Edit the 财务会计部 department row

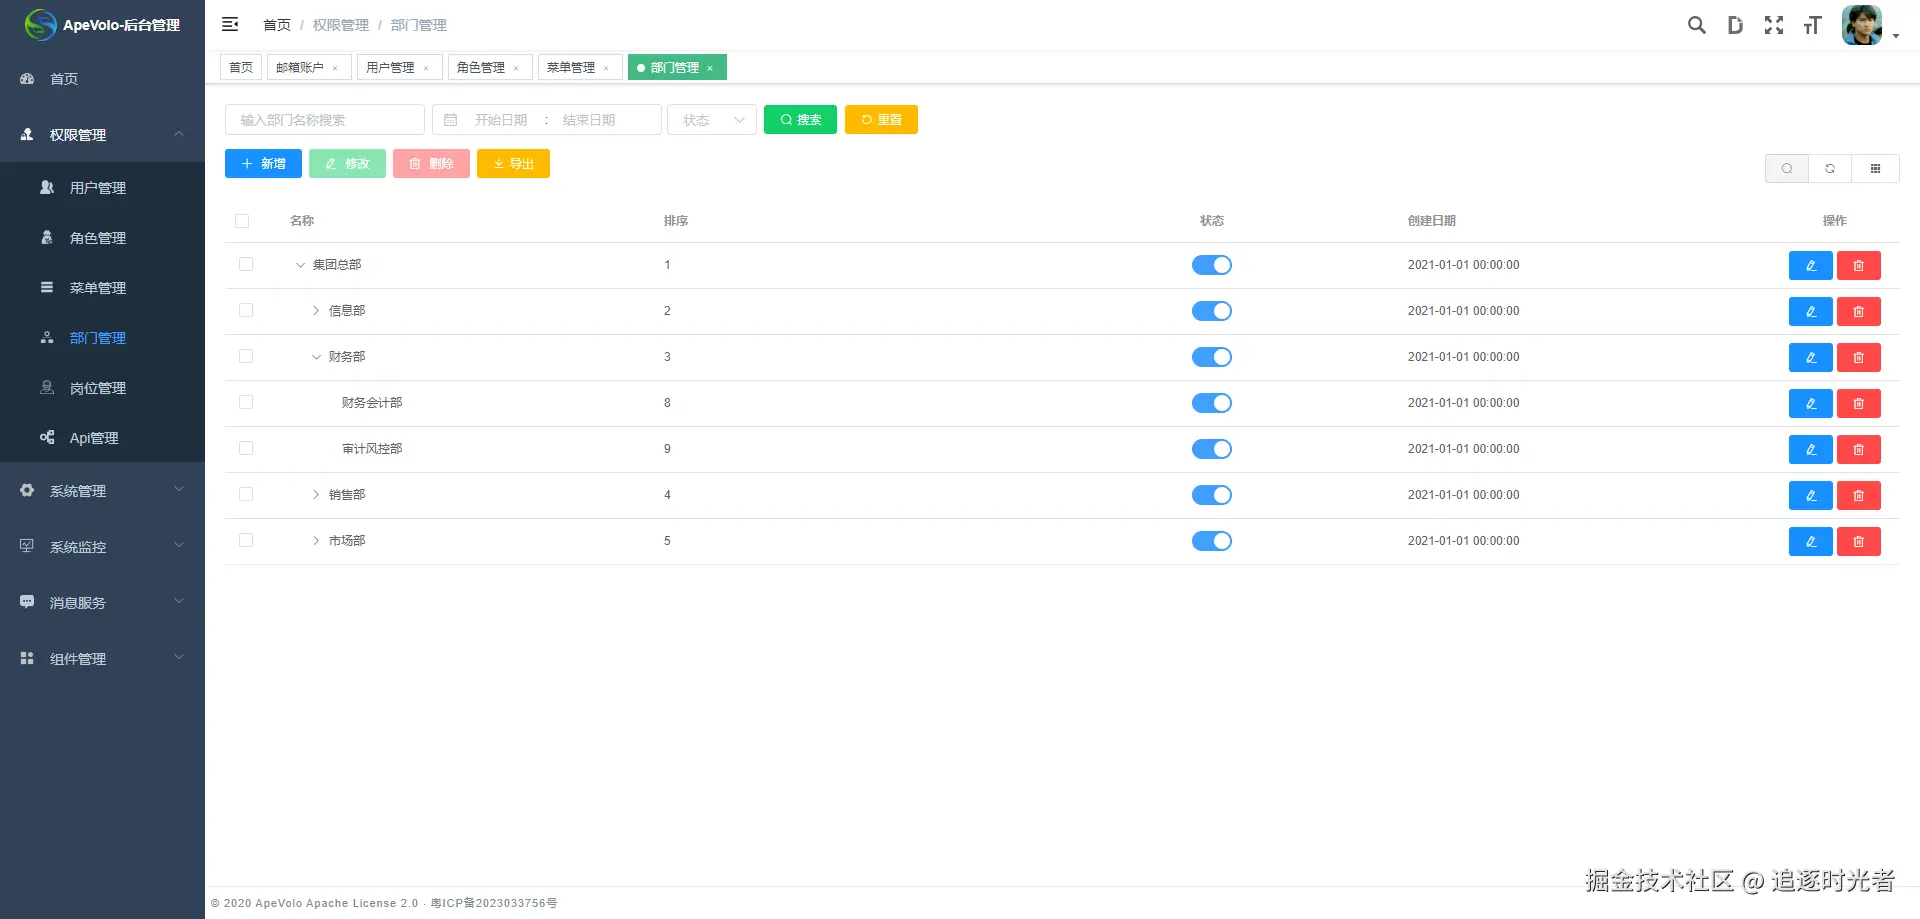[1810, 403]
